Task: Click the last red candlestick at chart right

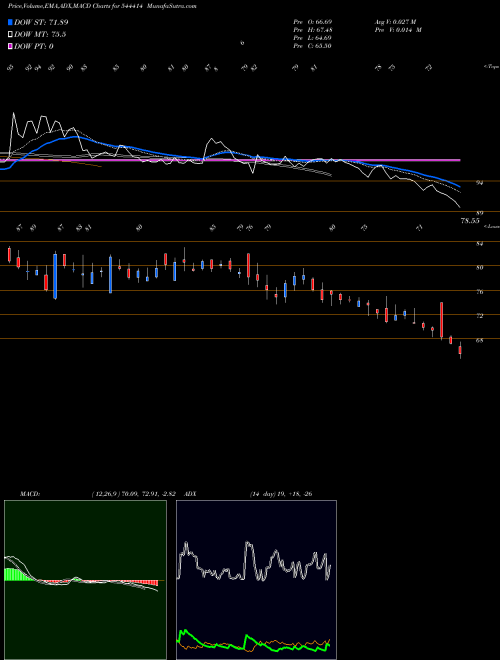Action: (460, 350)
